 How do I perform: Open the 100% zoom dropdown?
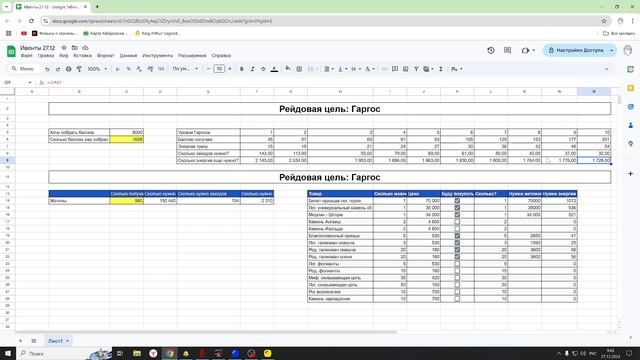(x=97, y=69)
